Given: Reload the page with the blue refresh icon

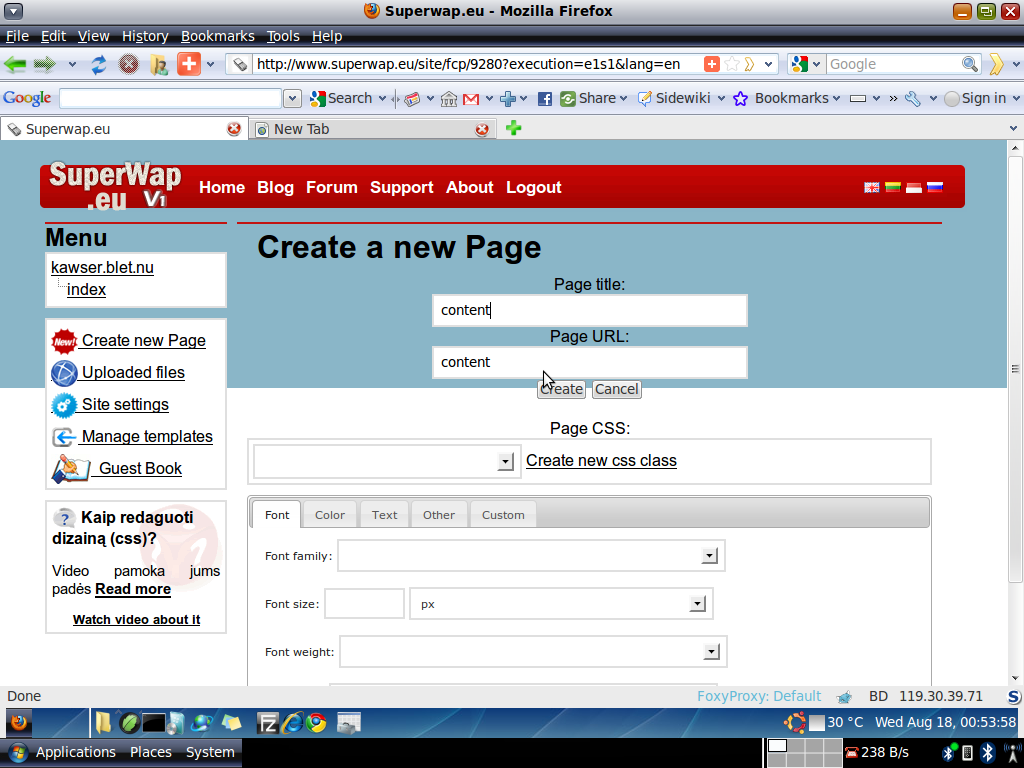Looking at the screenshot, I should pyautogui.click(x=99, y=64).
